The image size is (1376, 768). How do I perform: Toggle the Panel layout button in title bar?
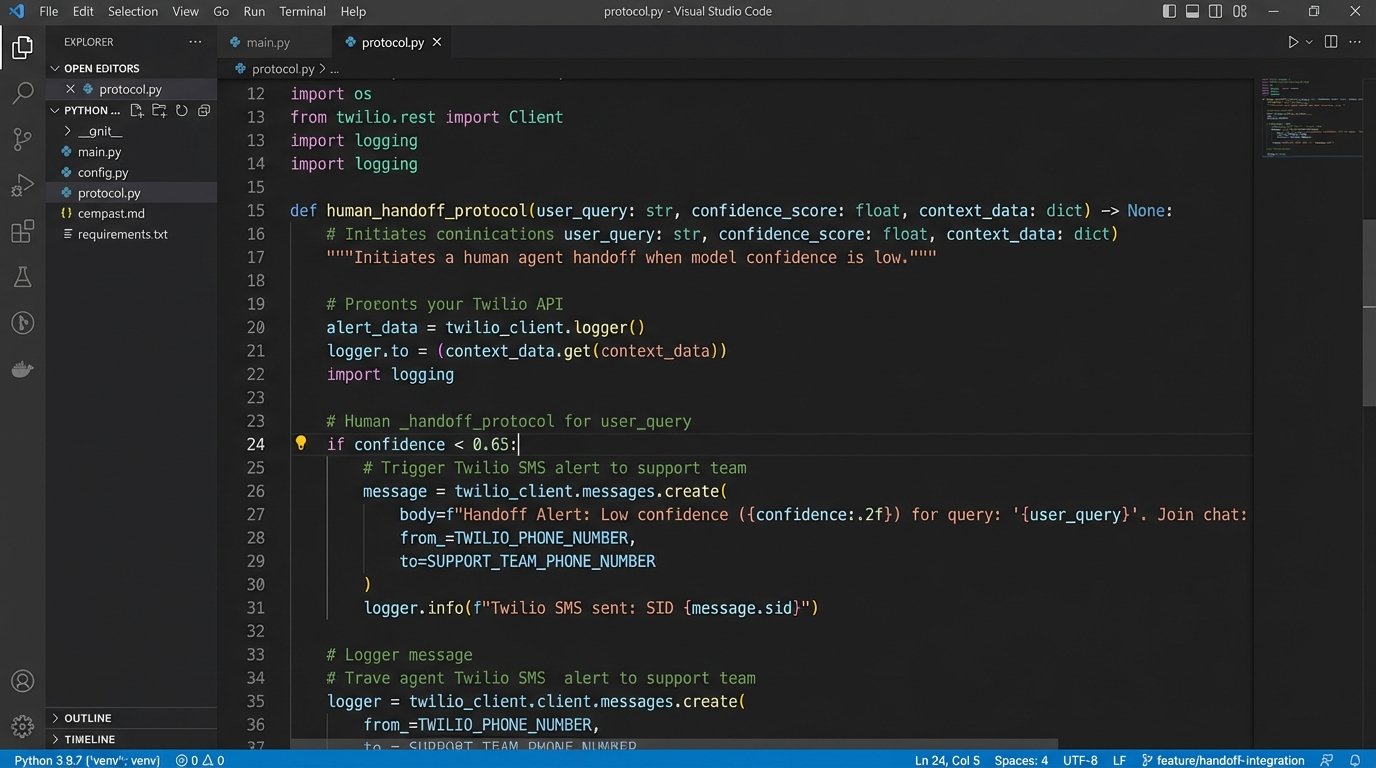(1192, 12)
